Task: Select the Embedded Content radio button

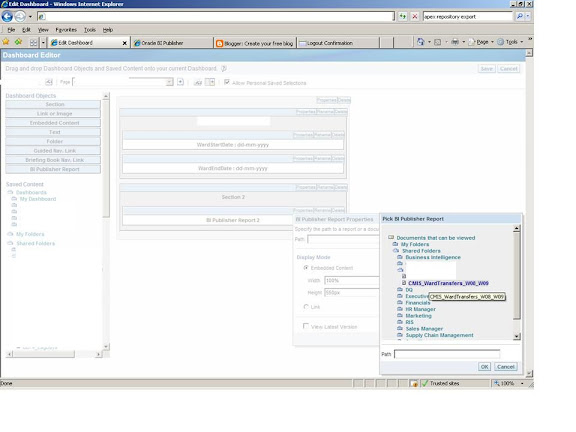Action: point(306,268)
